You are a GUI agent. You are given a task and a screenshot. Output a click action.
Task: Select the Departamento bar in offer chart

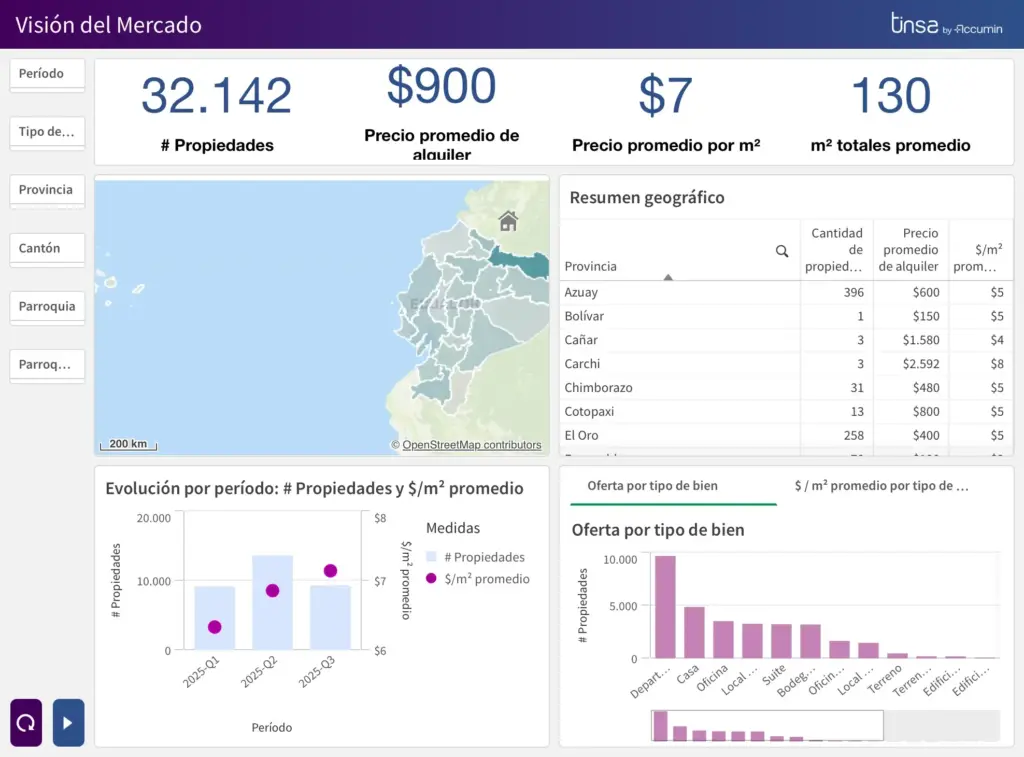665,606
